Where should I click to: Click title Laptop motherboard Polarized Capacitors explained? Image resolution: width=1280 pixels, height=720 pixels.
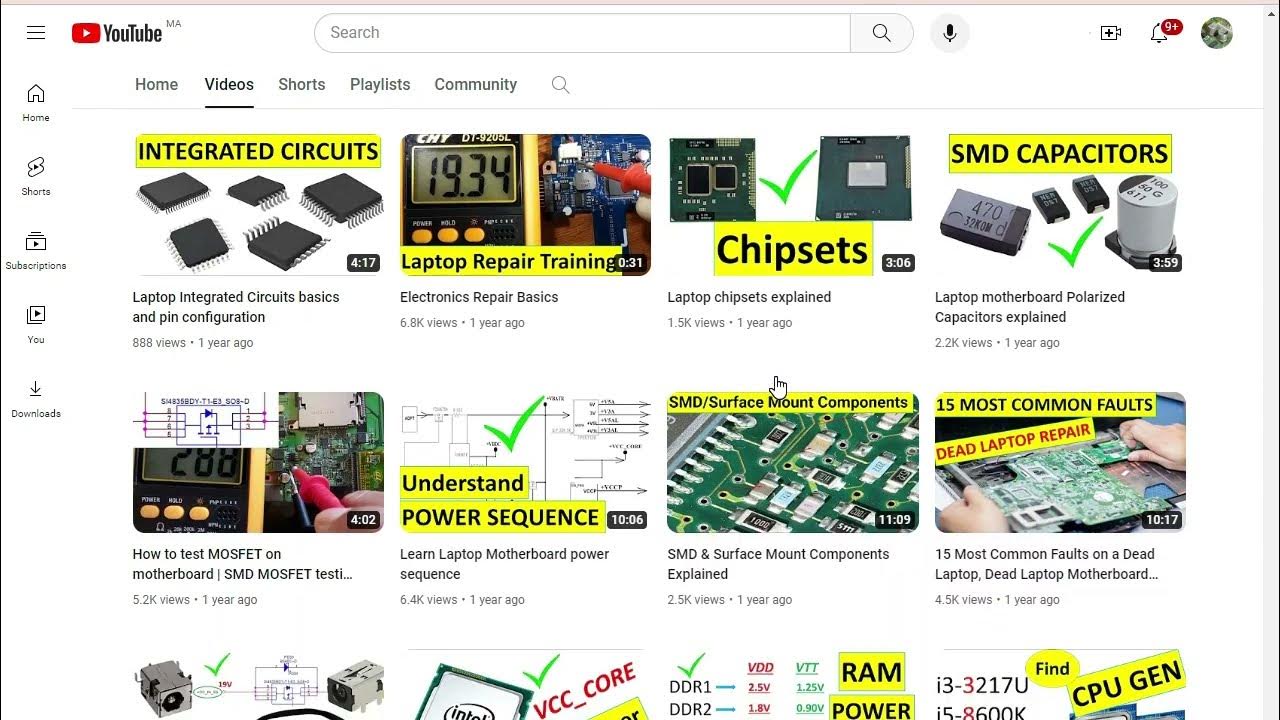pyautogui.click(x=1030, y=307)
